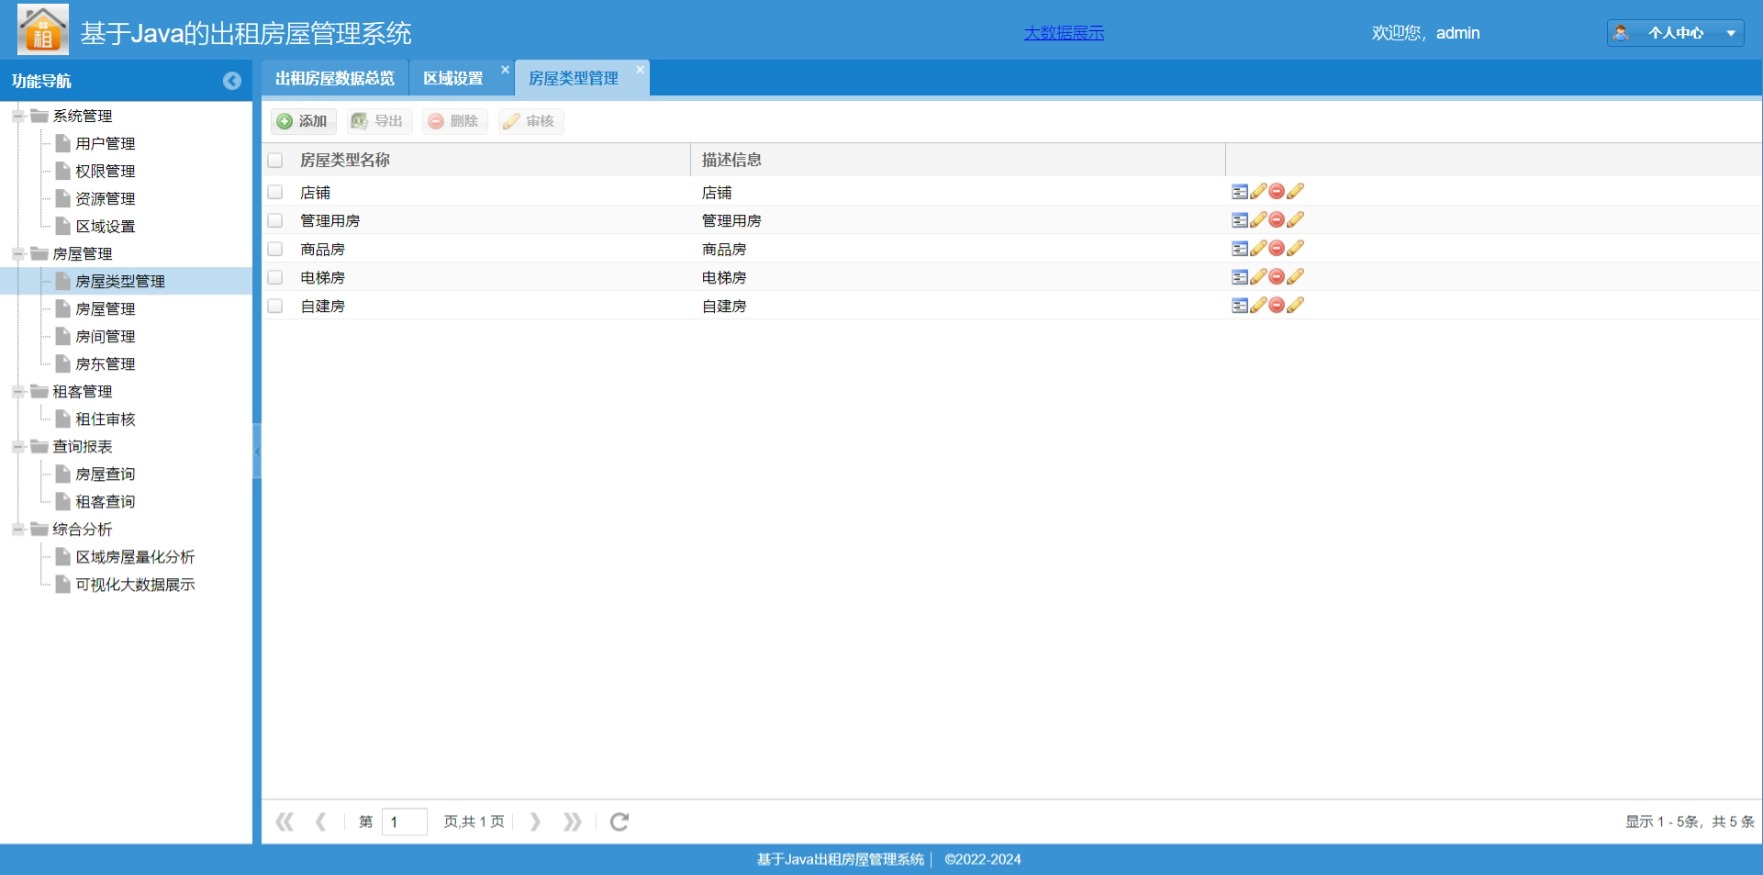
Task: Open 租客查询 in the navigation tree
Action: 105,501
